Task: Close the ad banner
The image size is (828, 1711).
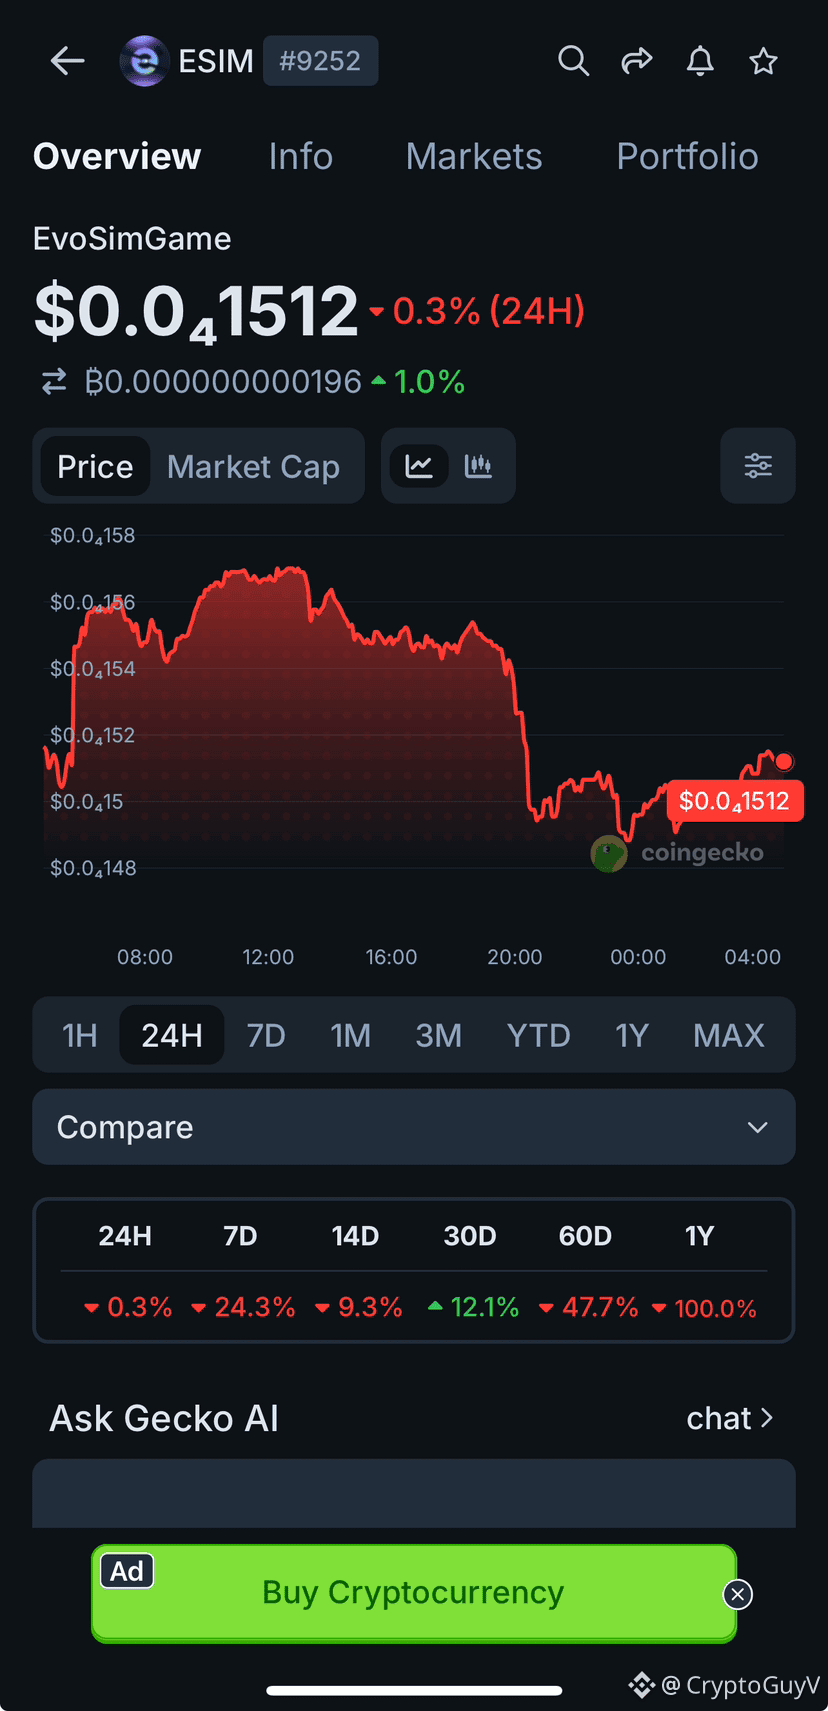Action: point(738,1594)
